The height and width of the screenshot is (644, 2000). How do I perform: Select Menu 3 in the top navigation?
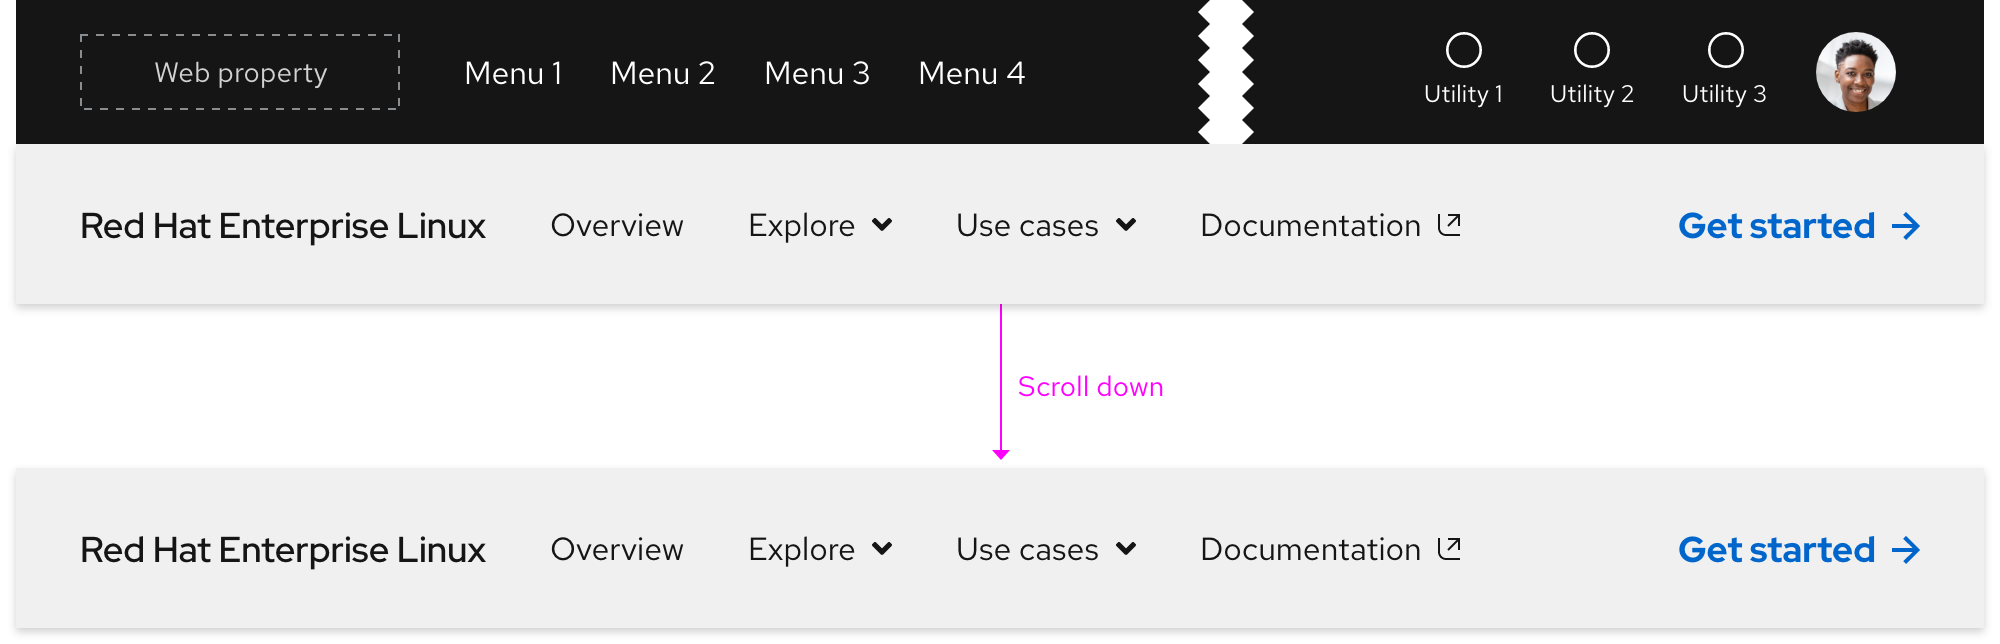817,72
